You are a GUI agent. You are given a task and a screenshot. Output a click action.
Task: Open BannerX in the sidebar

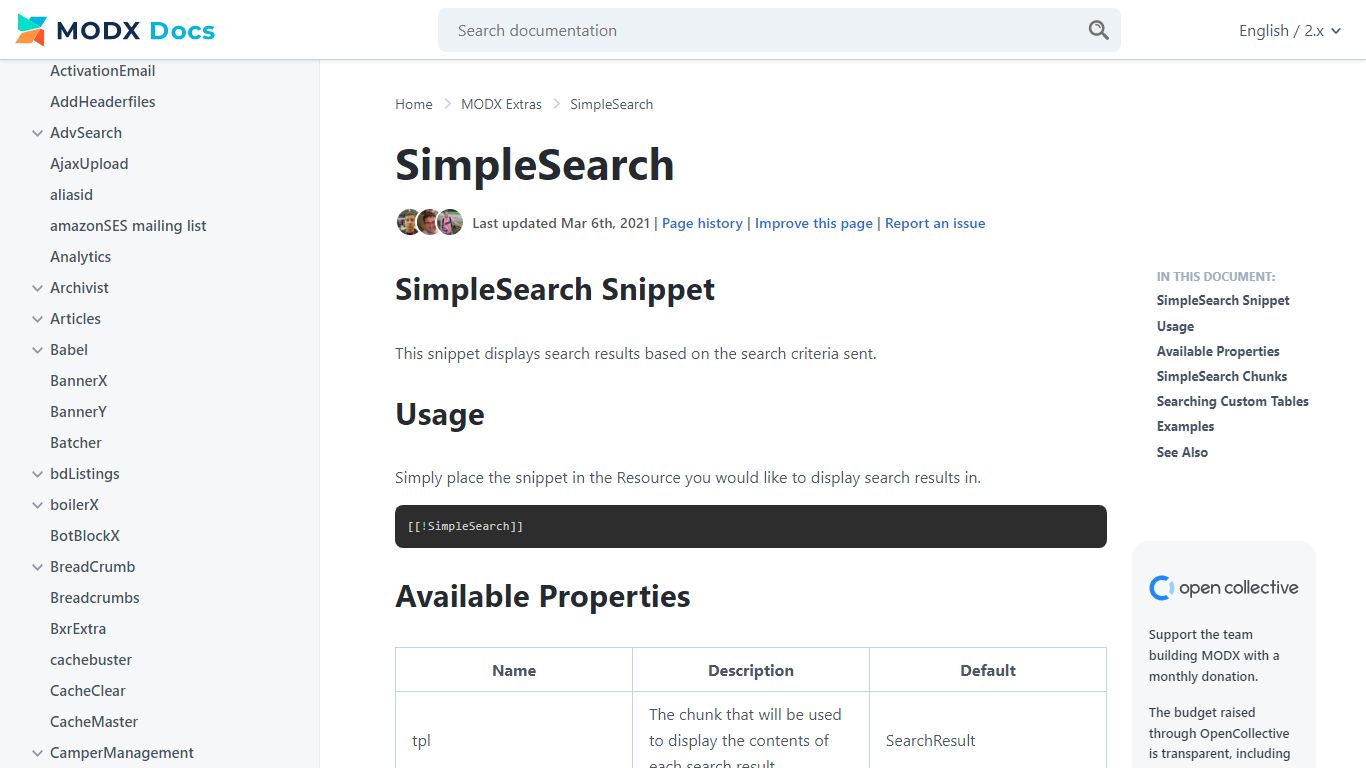point(78,381)
